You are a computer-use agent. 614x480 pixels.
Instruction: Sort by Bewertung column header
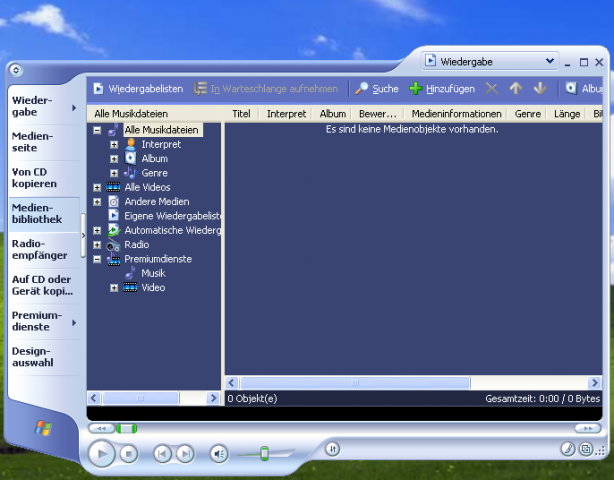378,114
